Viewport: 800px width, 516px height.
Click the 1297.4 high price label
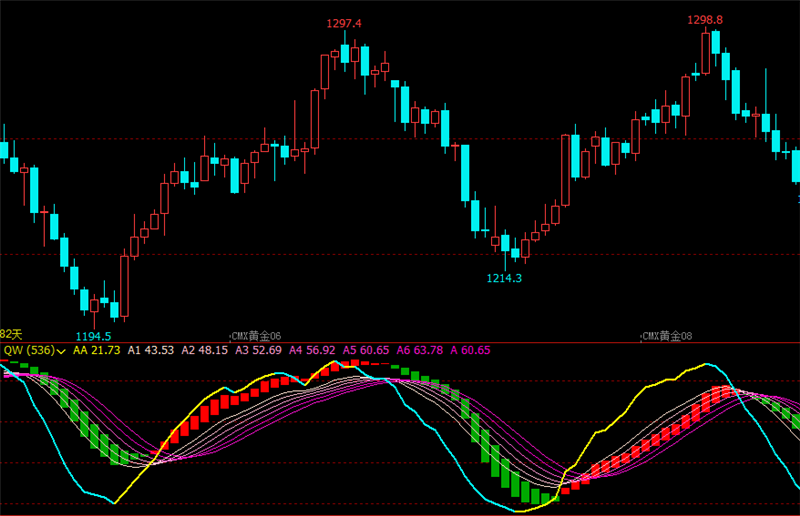pyautogui.click(x=344, y=23)
